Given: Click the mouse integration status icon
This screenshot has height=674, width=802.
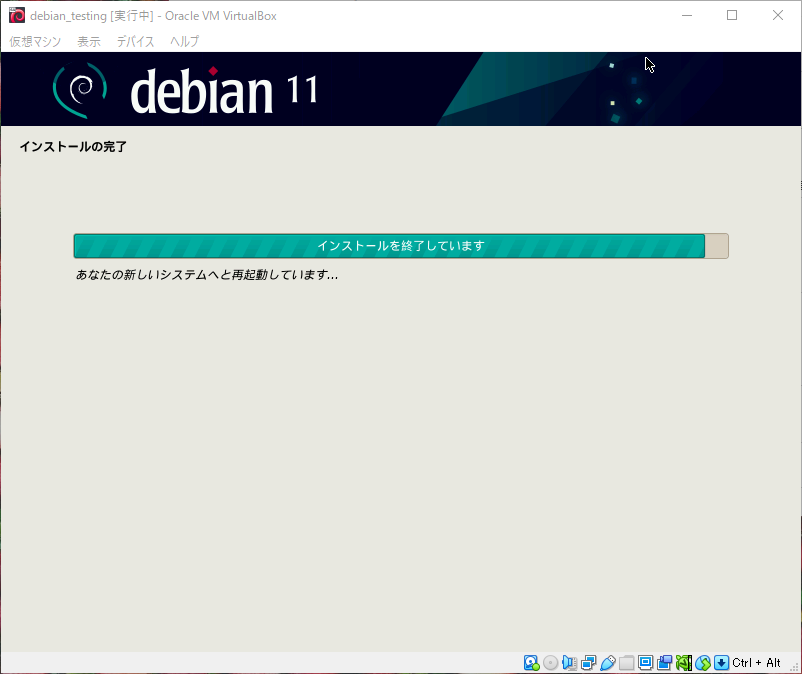Looking at the screenshot, I should pyautogui.click(x=702, y=663).
